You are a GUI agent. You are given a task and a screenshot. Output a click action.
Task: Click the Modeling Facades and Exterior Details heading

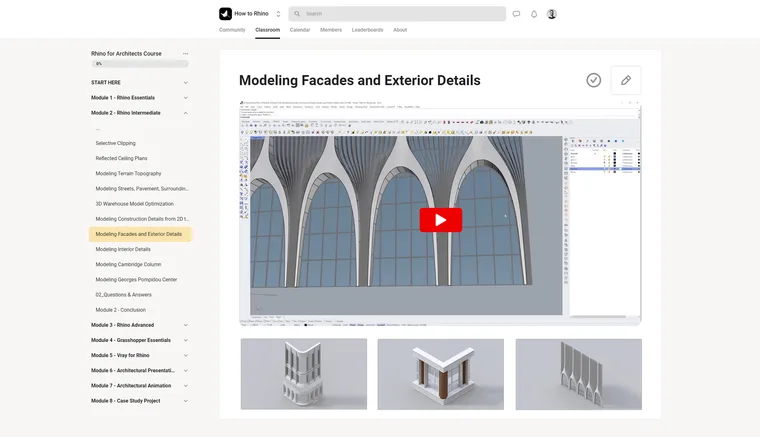[360, 80]
